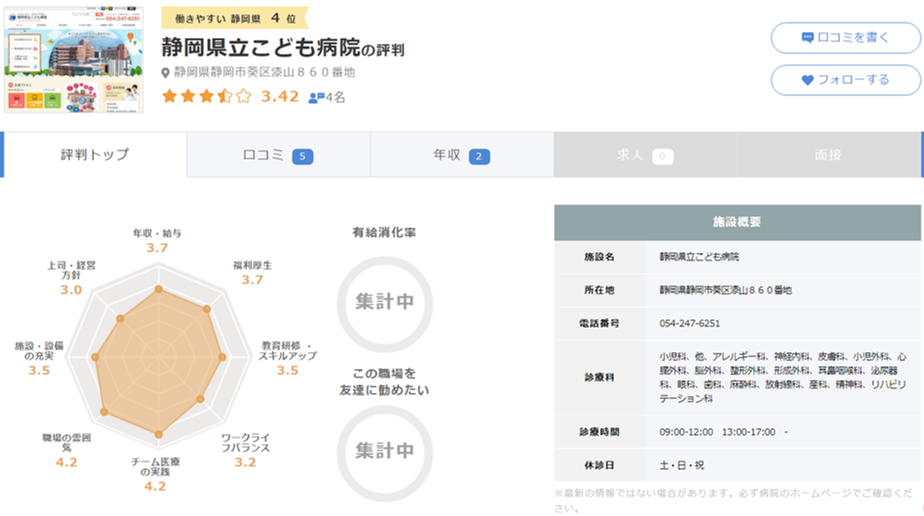
Task: Click the フォローする button
Action: [x=846, y=80]
